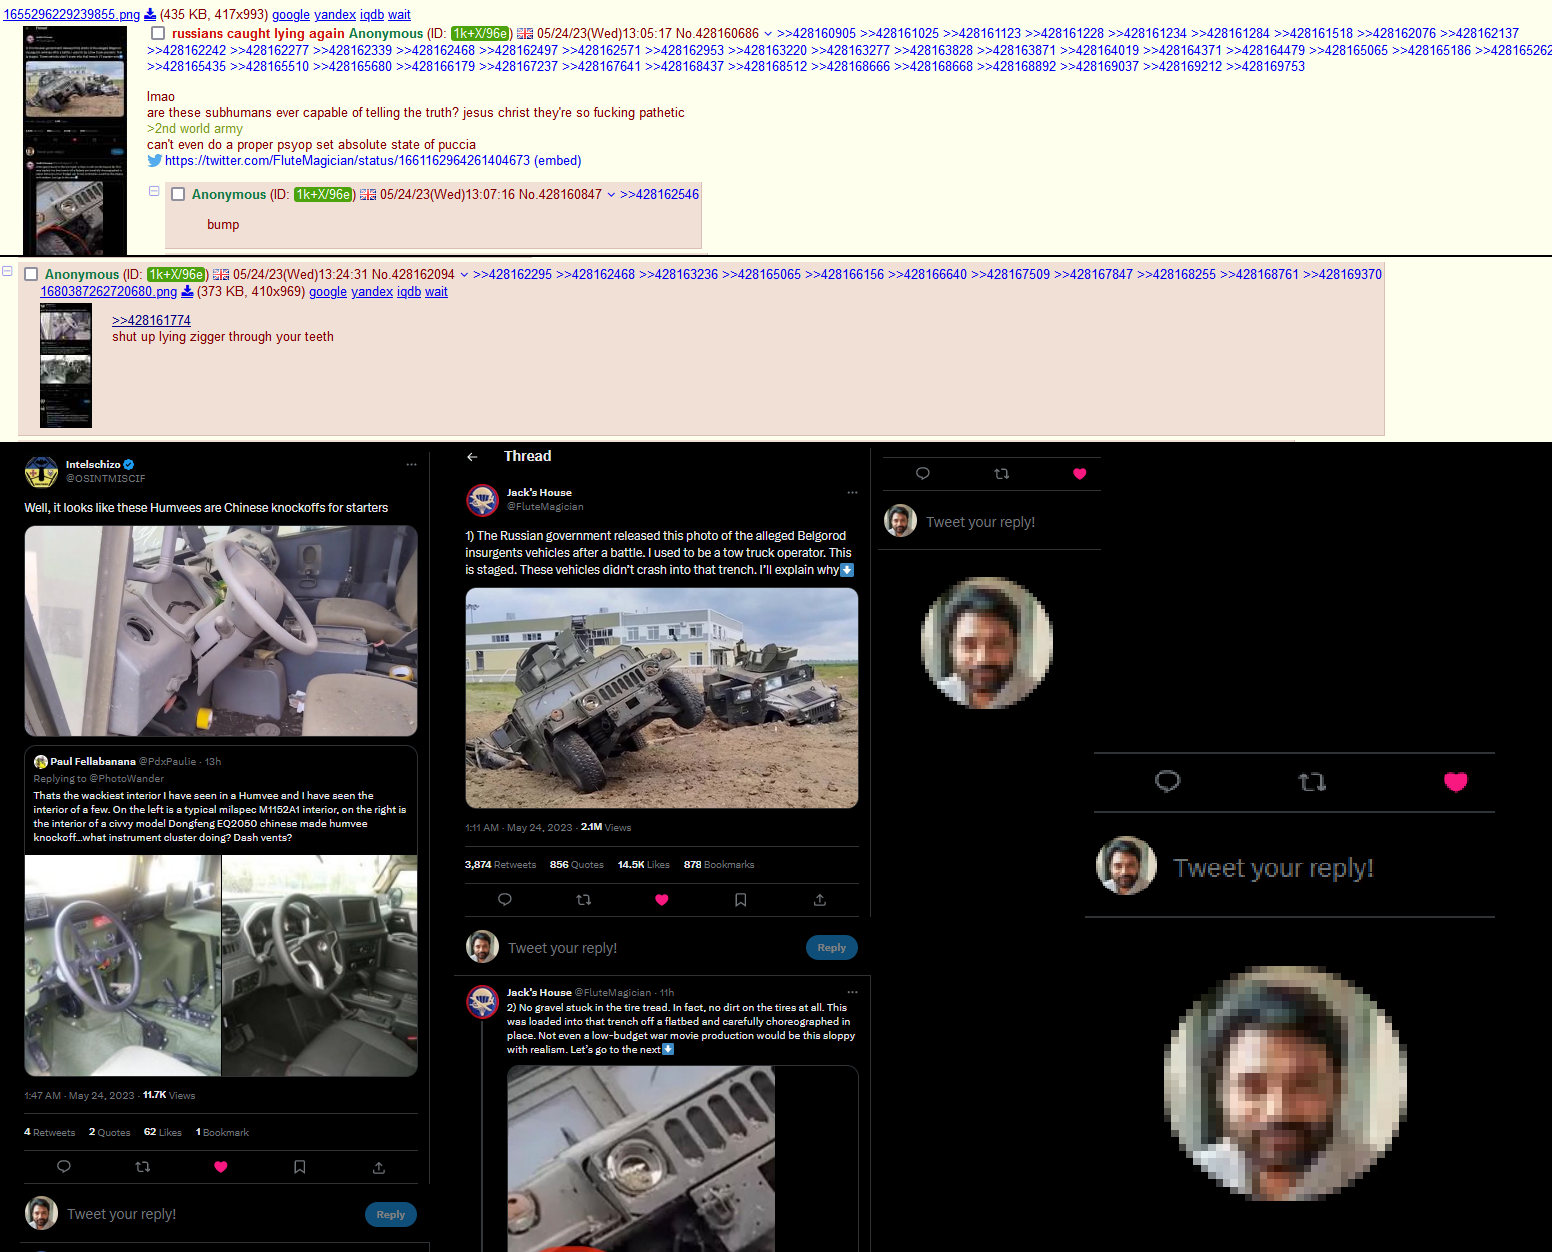This screenshot has height=1252, width=1552.
Task: Click the retweet icon below the 3,874 Retweets stats
Action: click(x=584, y=900)
